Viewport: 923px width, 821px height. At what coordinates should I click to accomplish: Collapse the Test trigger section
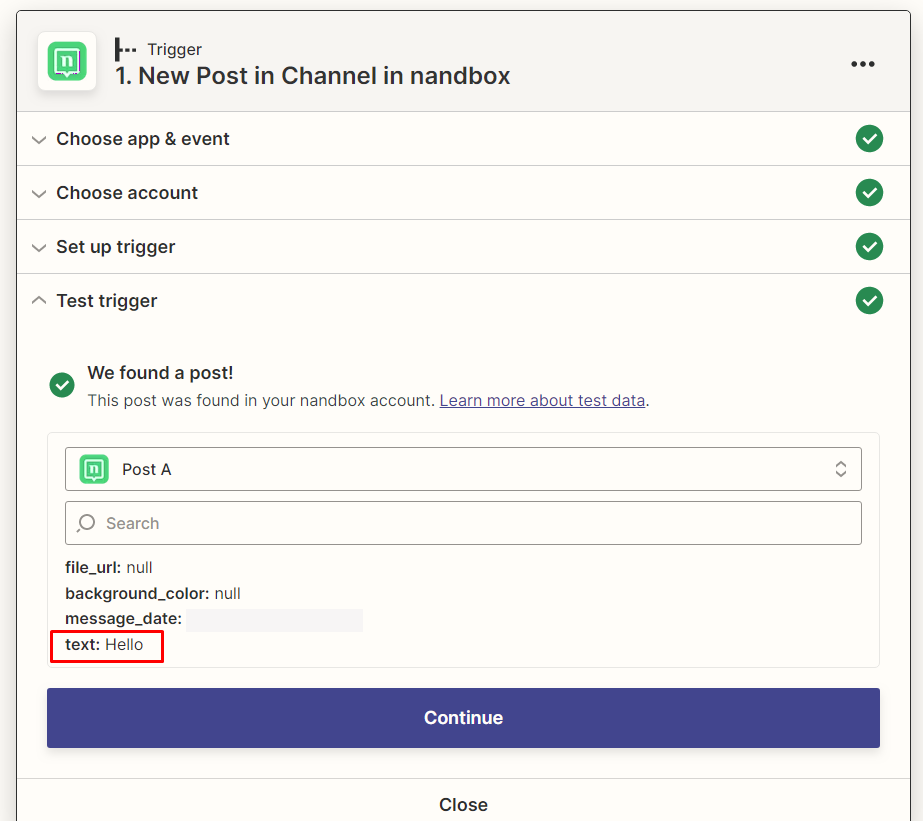point(106,301)
